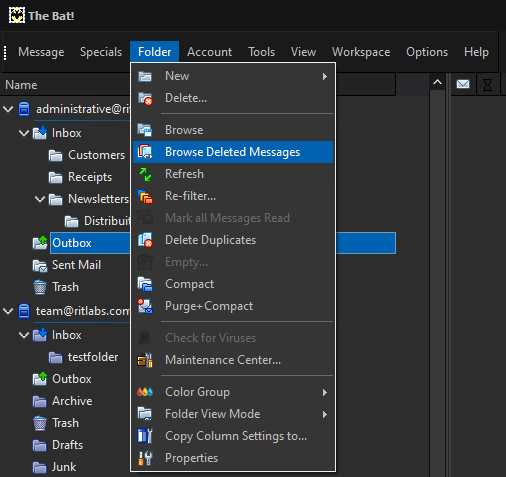Collapse the administrative account tree node
This screenshot has width=506, height=477.
point(8,109)
